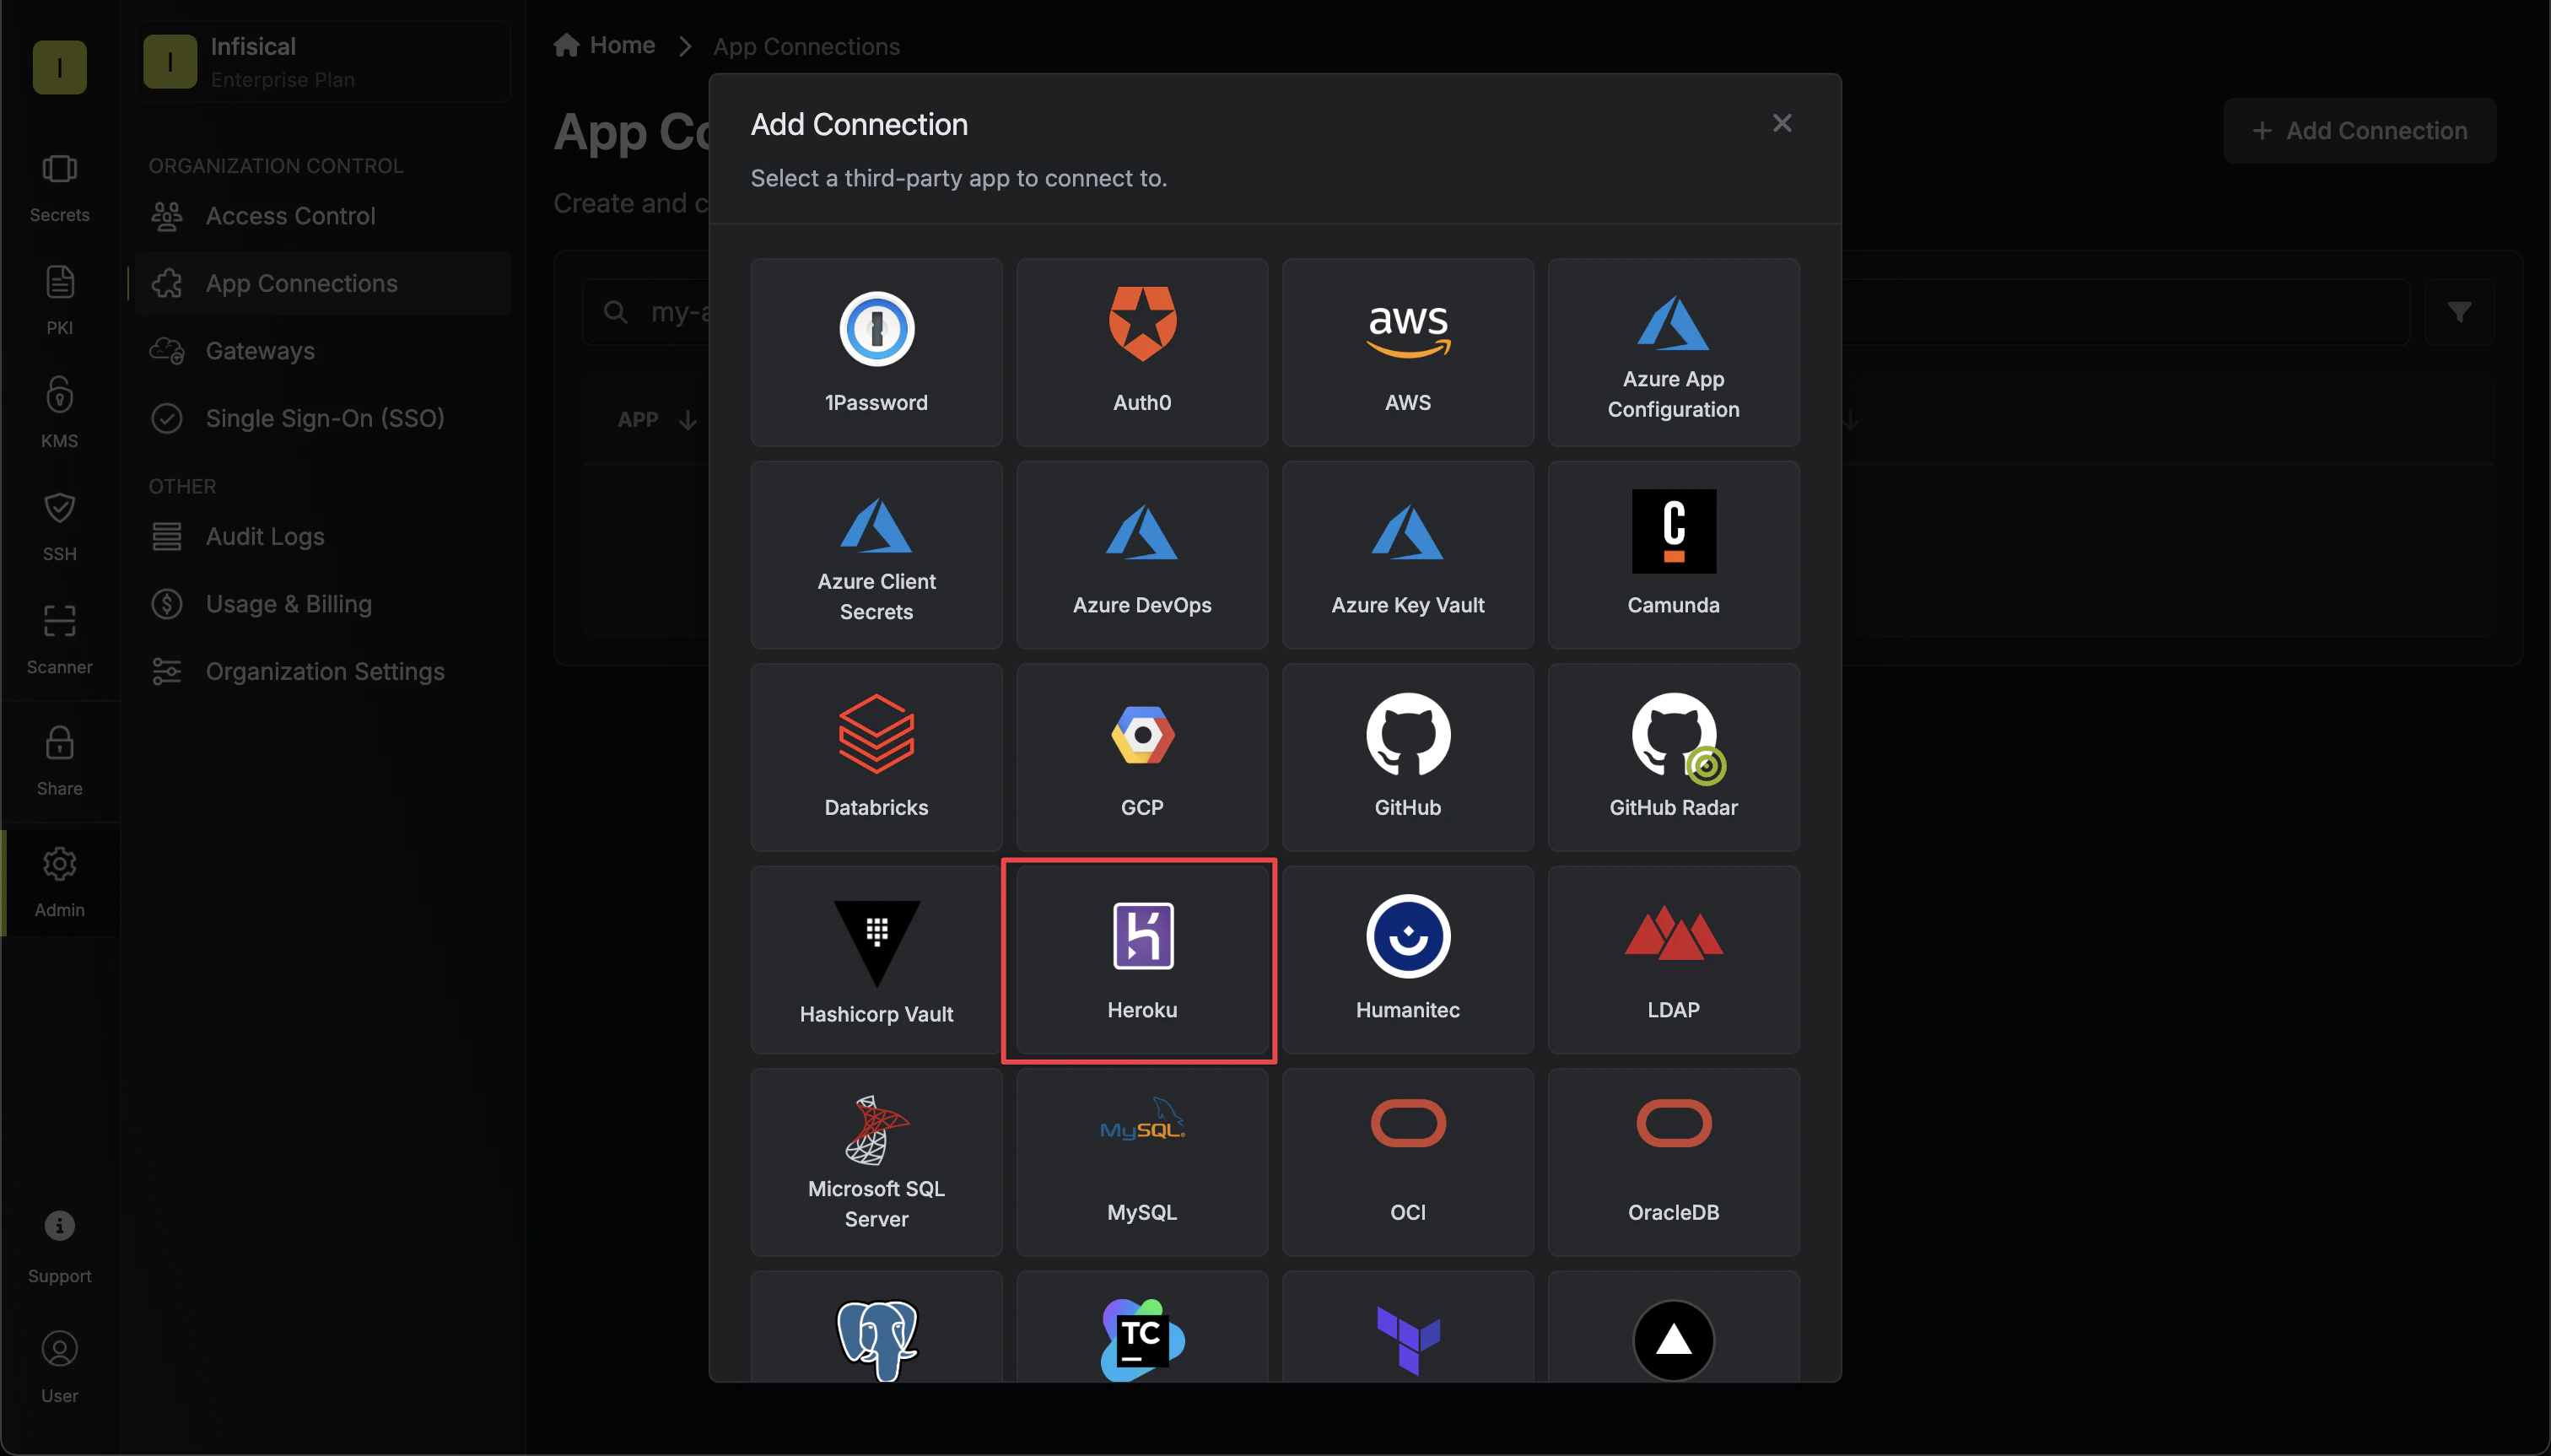This screenshot has height=1456, width=2551.
Task: Choose the Auth0 app tile
Action: [x=1142, y=352]
